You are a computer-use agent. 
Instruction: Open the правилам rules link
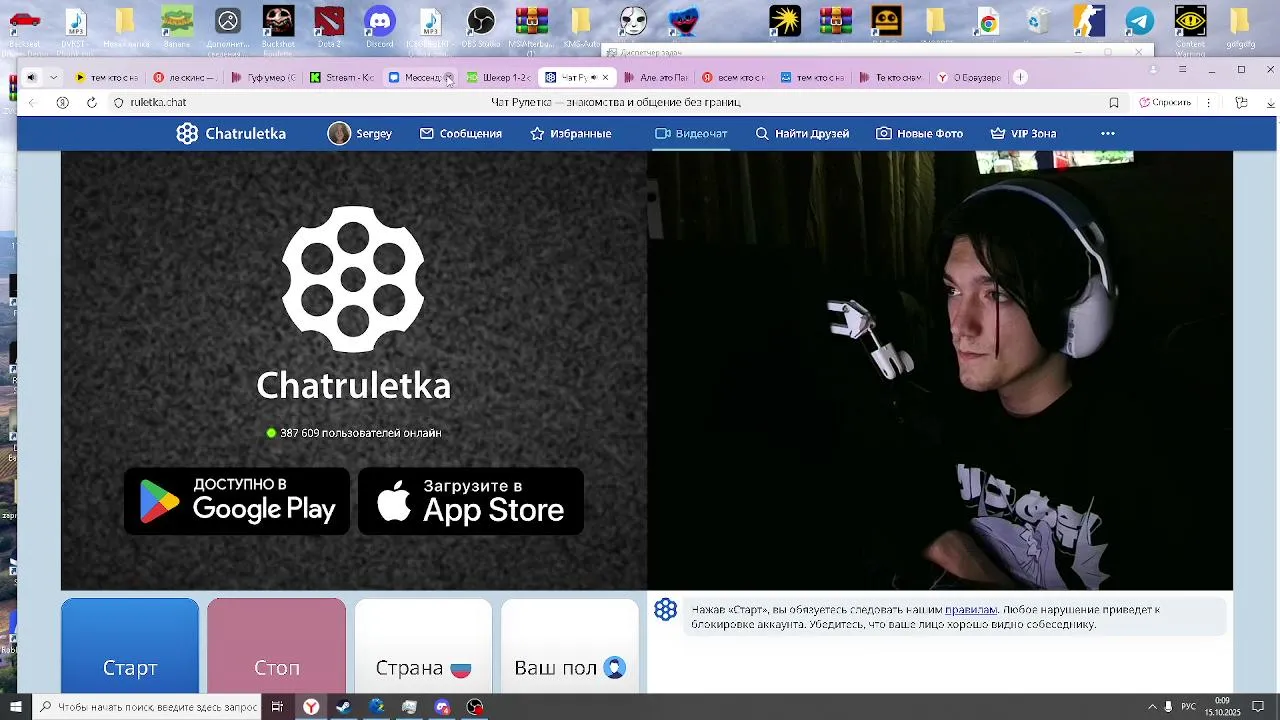pos(971,610)
